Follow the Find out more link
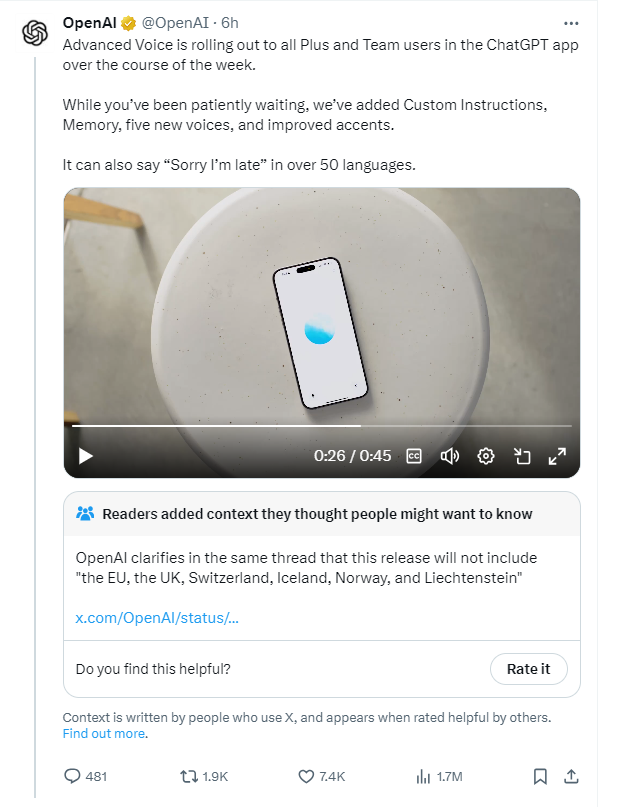Image resolution: width=621 pixels, height=807 pixels. coord(104,733)
